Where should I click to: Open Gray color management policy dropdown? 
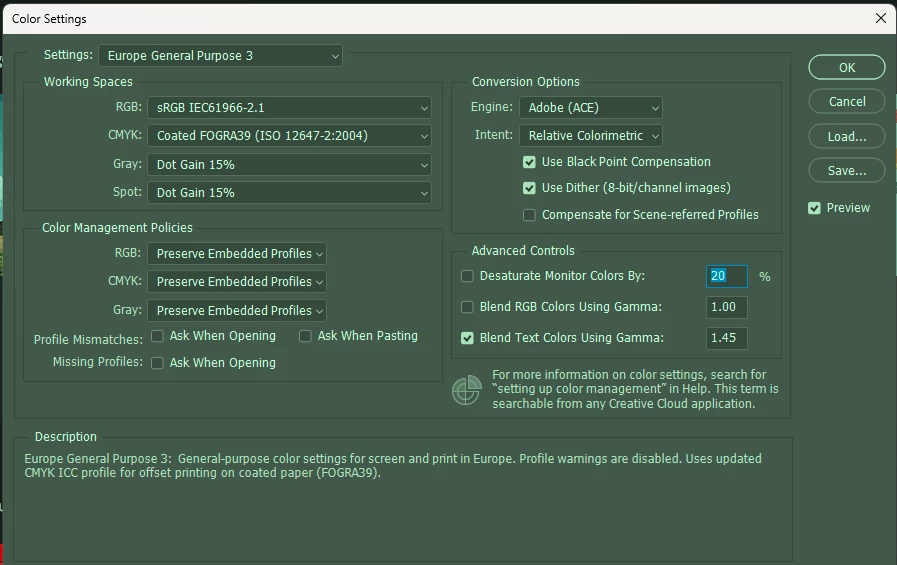pos(237,311)
